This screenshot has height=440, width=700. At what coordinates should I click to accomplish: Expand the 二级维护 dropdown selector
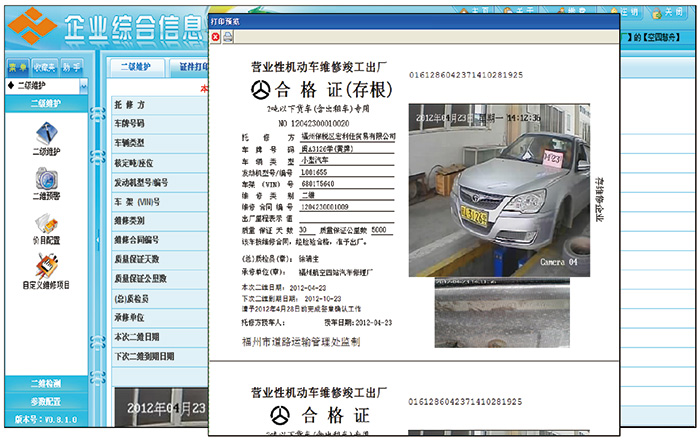(x=84, y=86)
